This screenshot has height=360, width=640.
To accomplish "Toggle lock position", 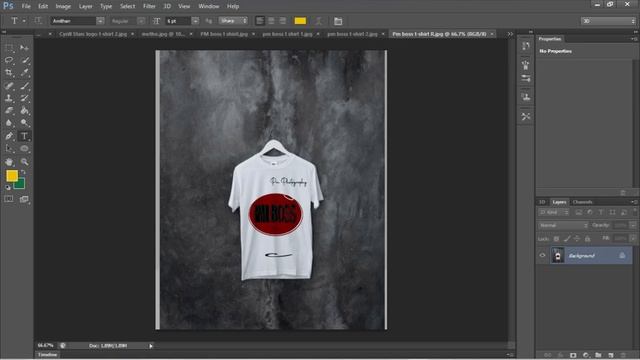I will 577,239.
